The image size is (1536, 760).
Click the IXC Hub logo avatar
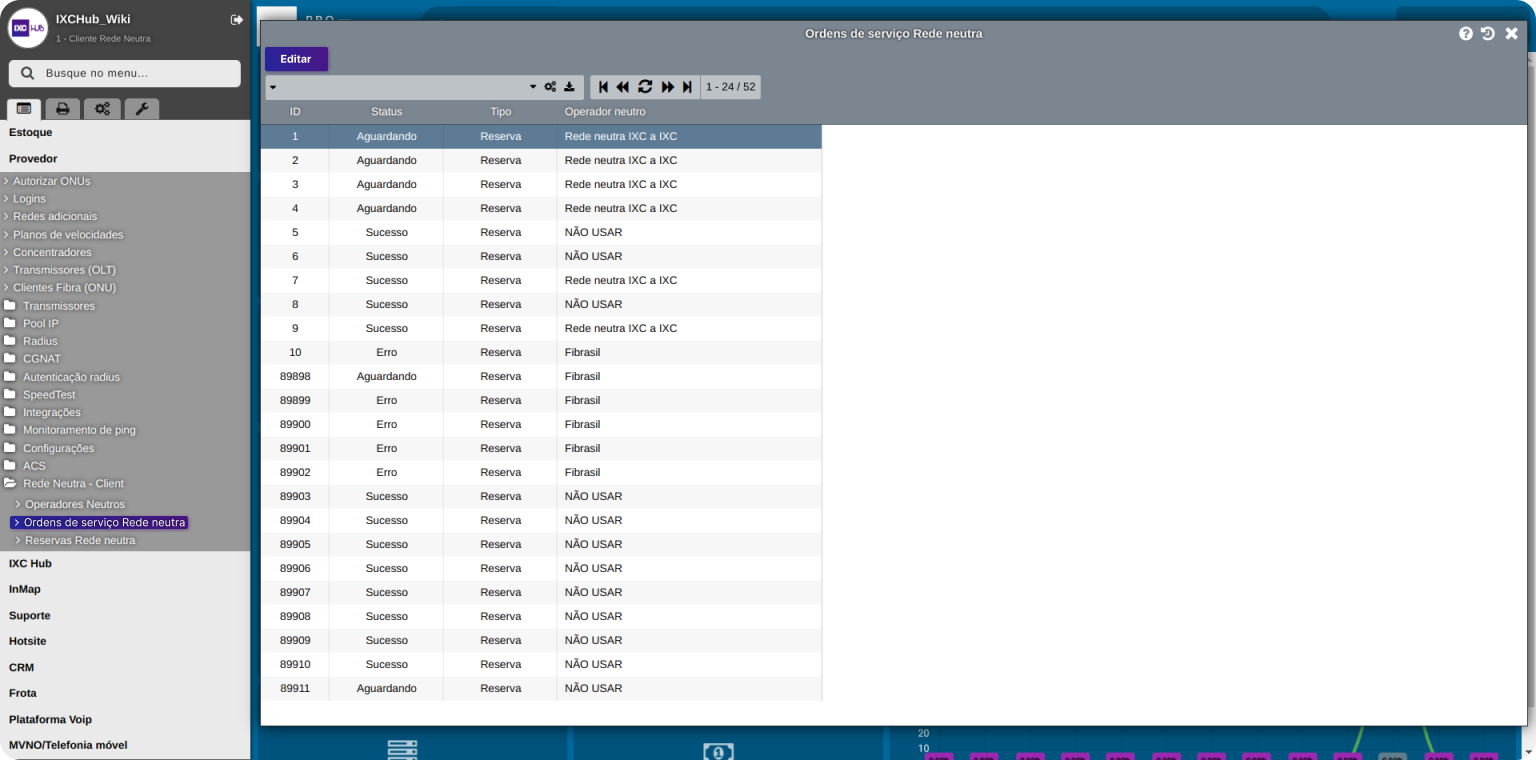[x=28, y=28]
